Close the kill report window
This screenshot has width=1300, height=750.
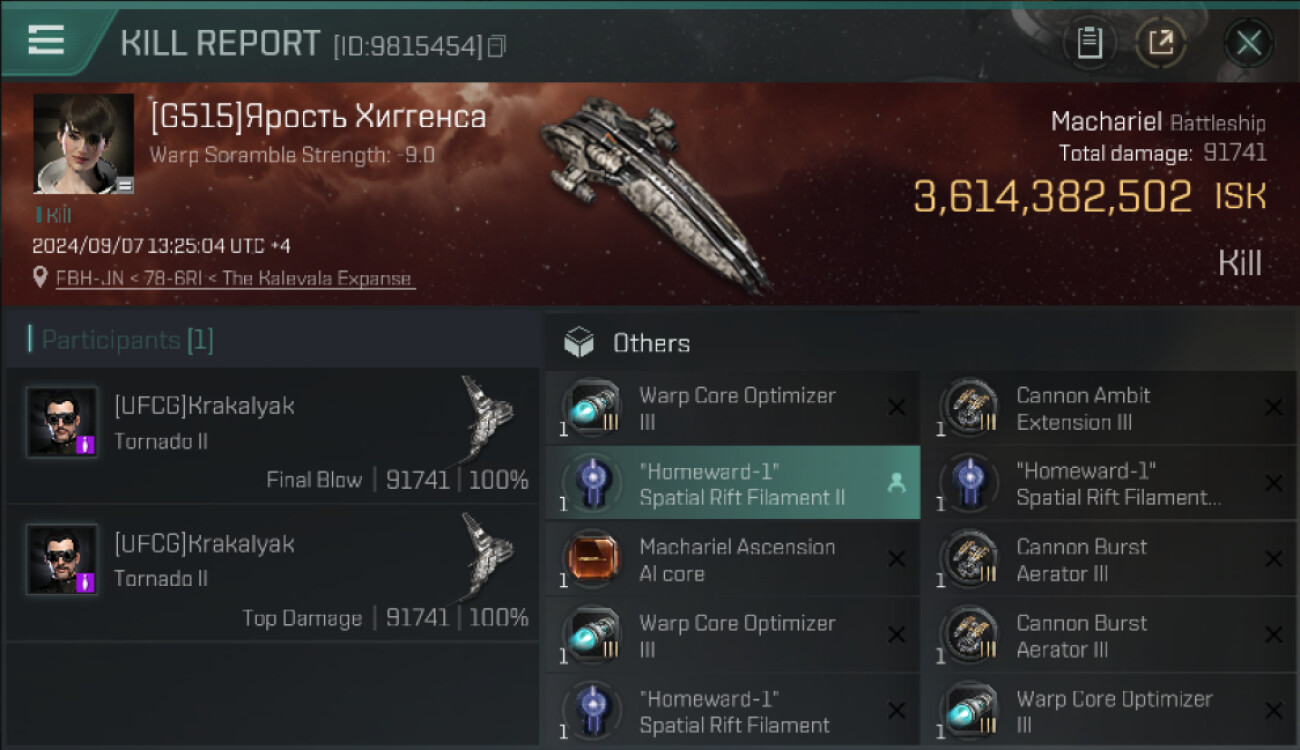pos(1248,43)
